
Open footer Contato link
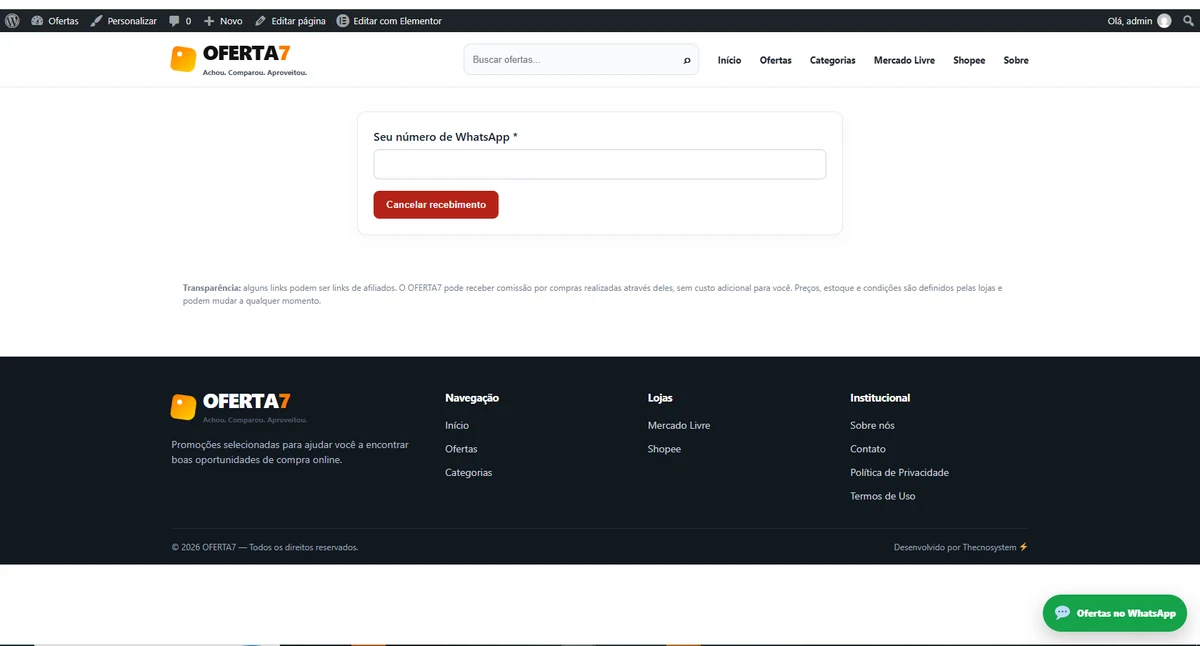(868, 449)
